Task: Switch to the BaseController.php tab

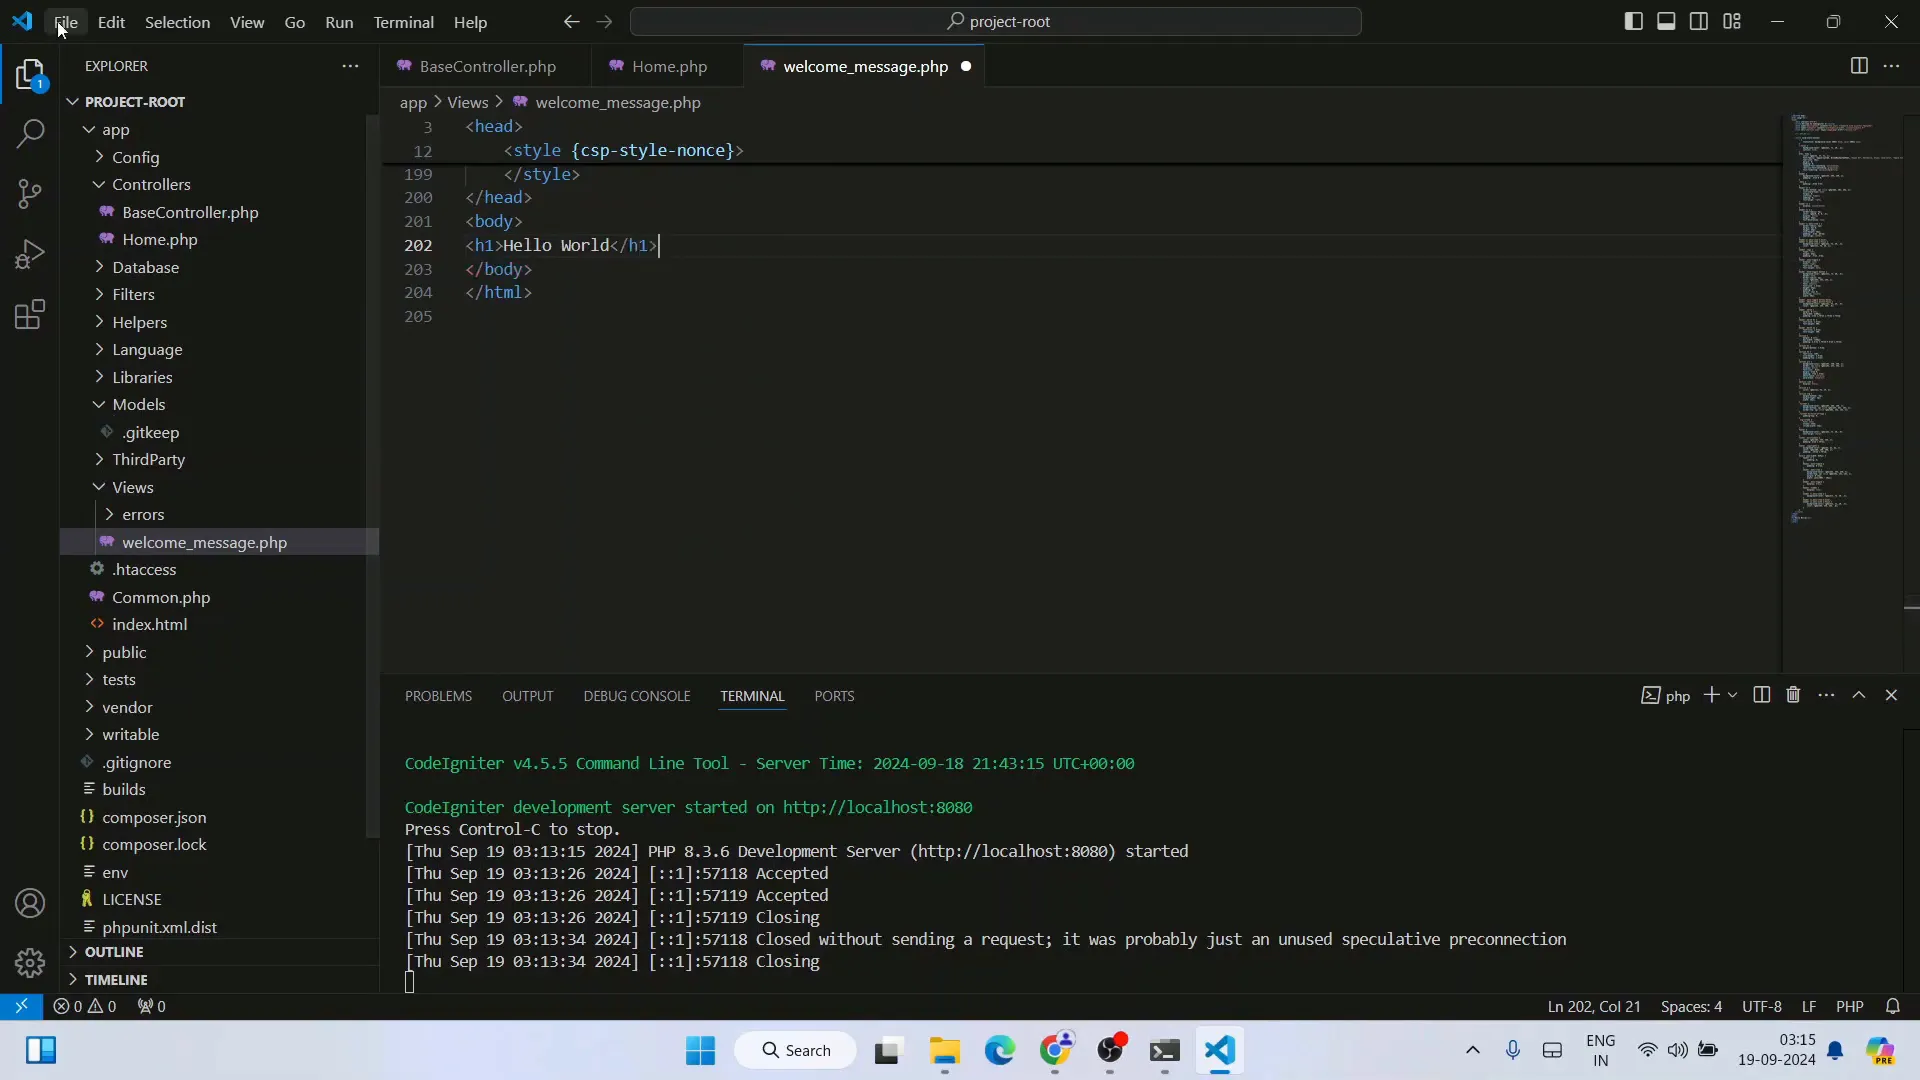Action: click(x=487, y=66)
